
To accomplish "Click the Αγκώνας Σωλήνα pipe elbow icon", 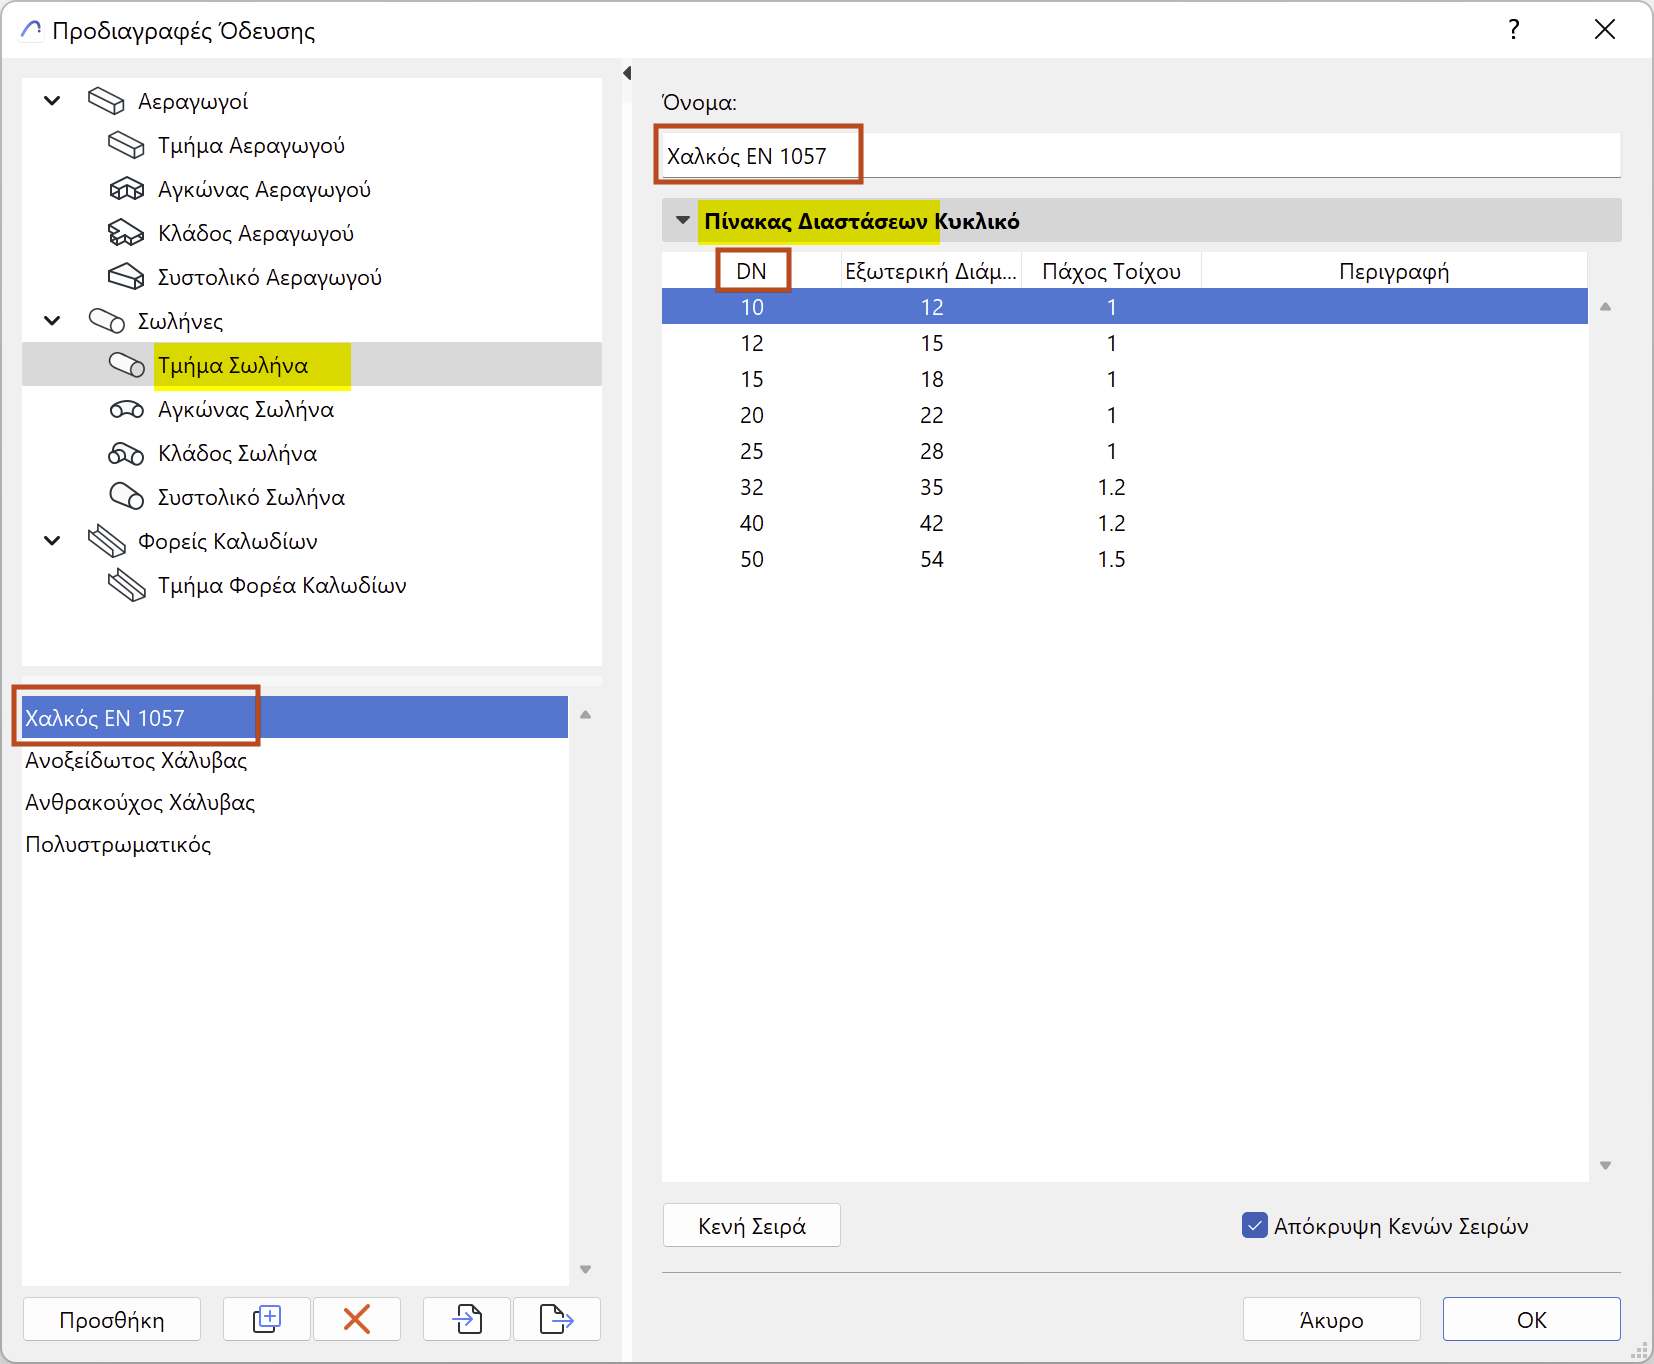I will tap(126, 409).
